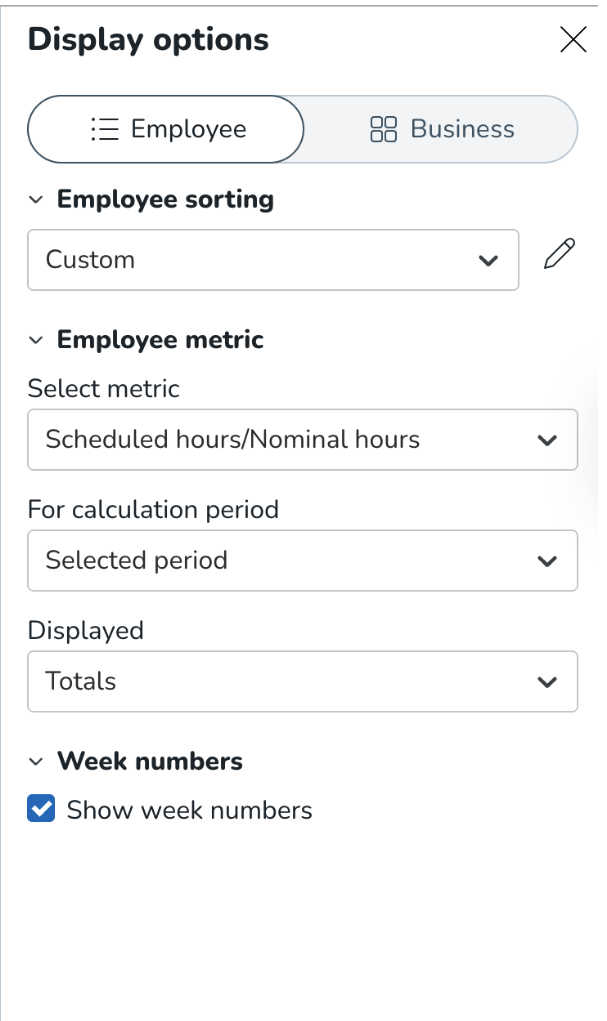Click the arrow on the Custom sorting dropdown

tap(488, 261)
